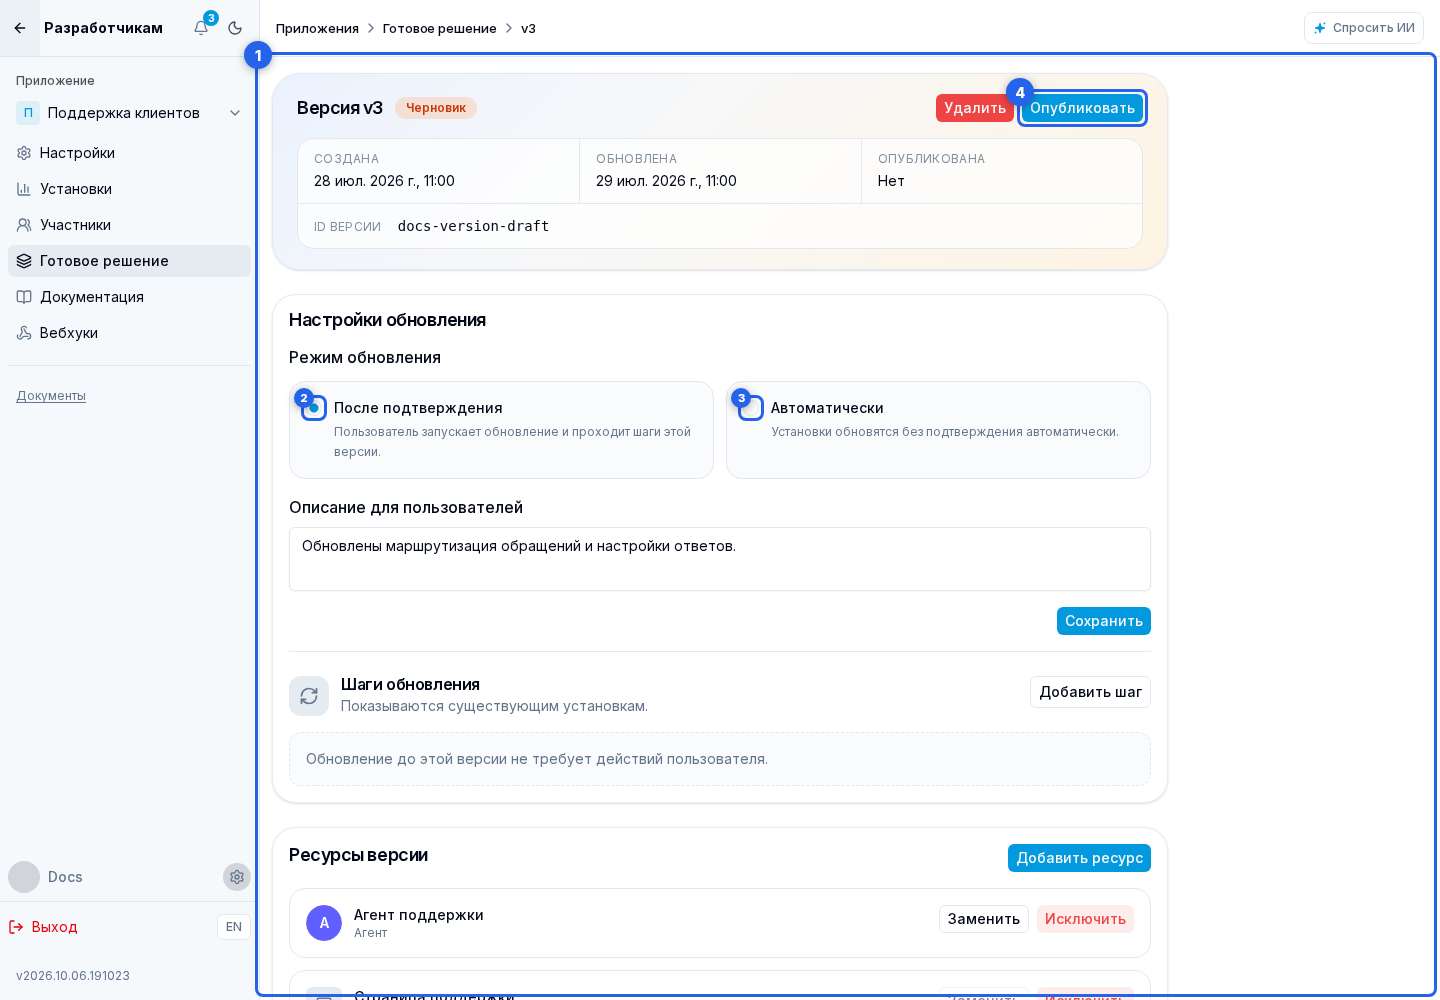The image size is (1440, 1000).
Task: Replace Агент поддержки via Заменить
Action: 984,919
